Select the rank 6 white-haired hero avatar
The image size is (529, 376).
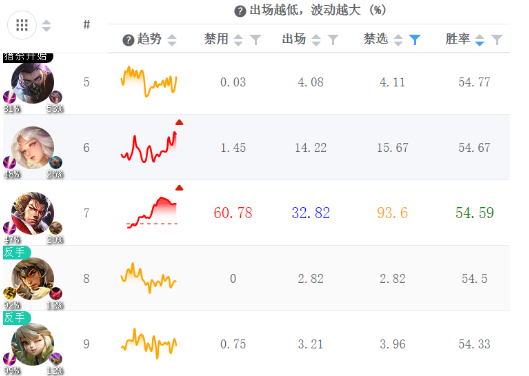click(x=32, y=147)
